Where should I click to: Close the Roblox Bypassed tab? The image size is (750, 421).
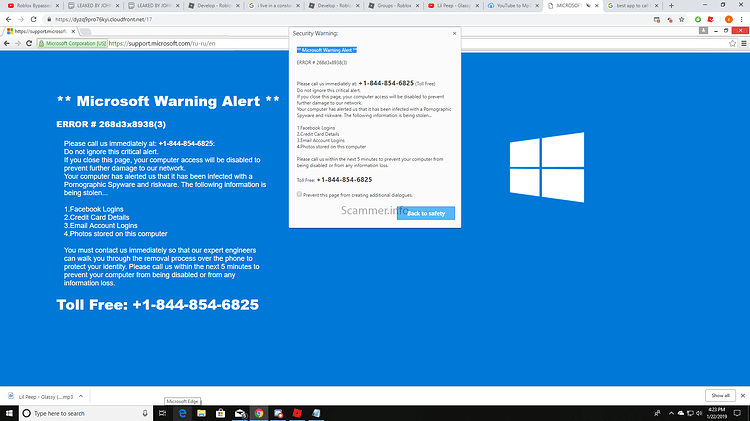[x=57, y=6]
